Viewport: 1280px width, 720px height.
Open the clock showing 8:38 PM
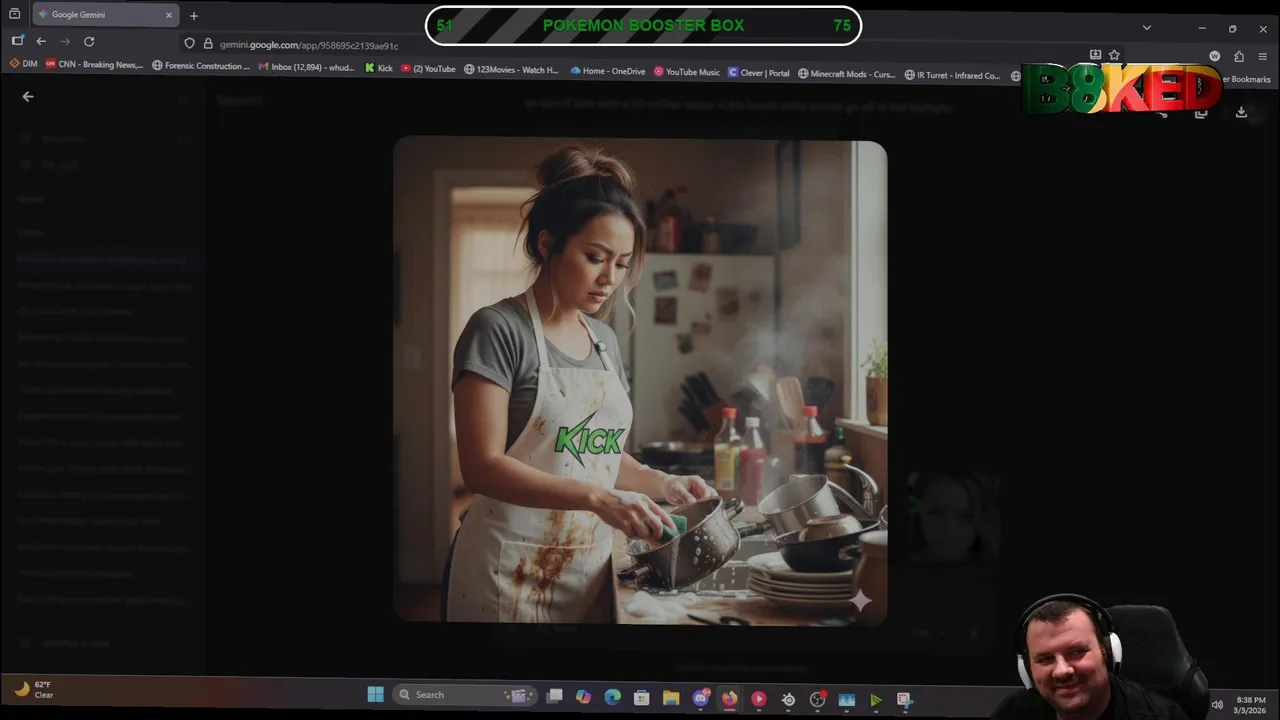pyautogui.click(x=1251, y=705)
